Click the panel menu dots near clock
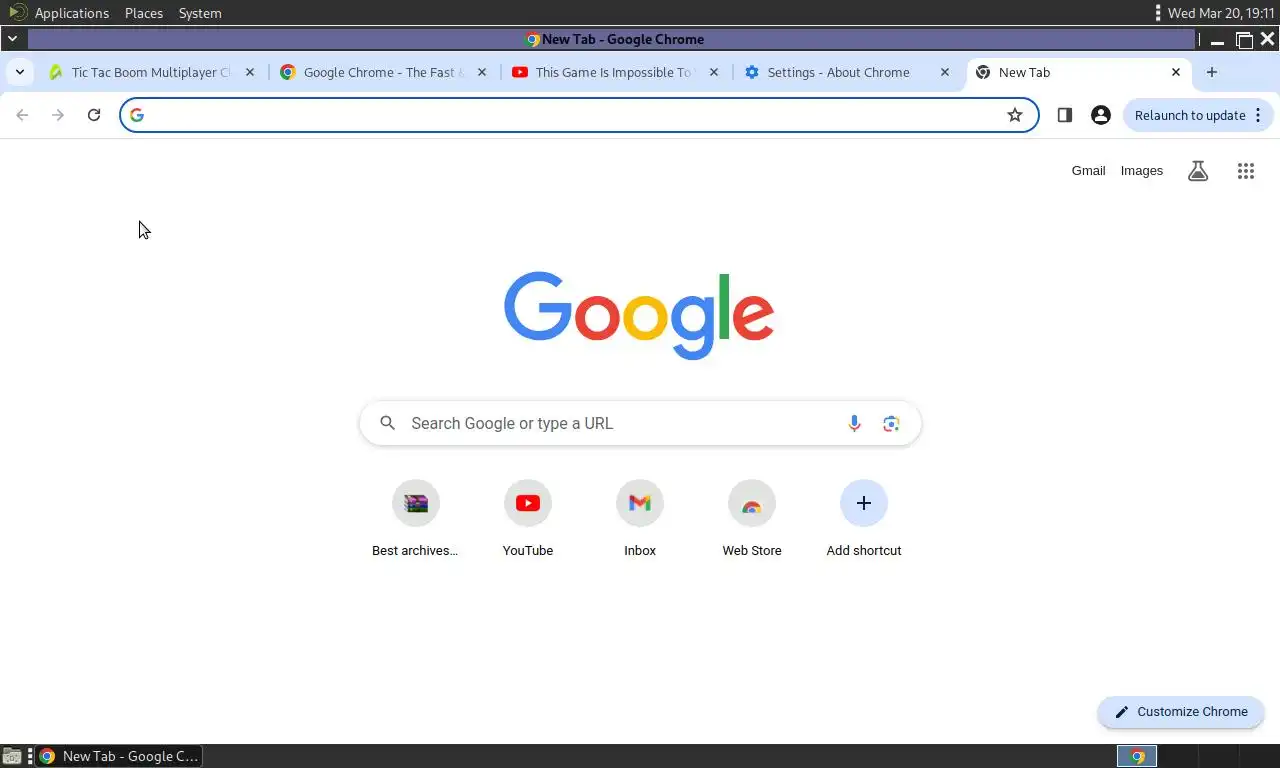This screenshot has height=768, width=1280. (1158, 13)
